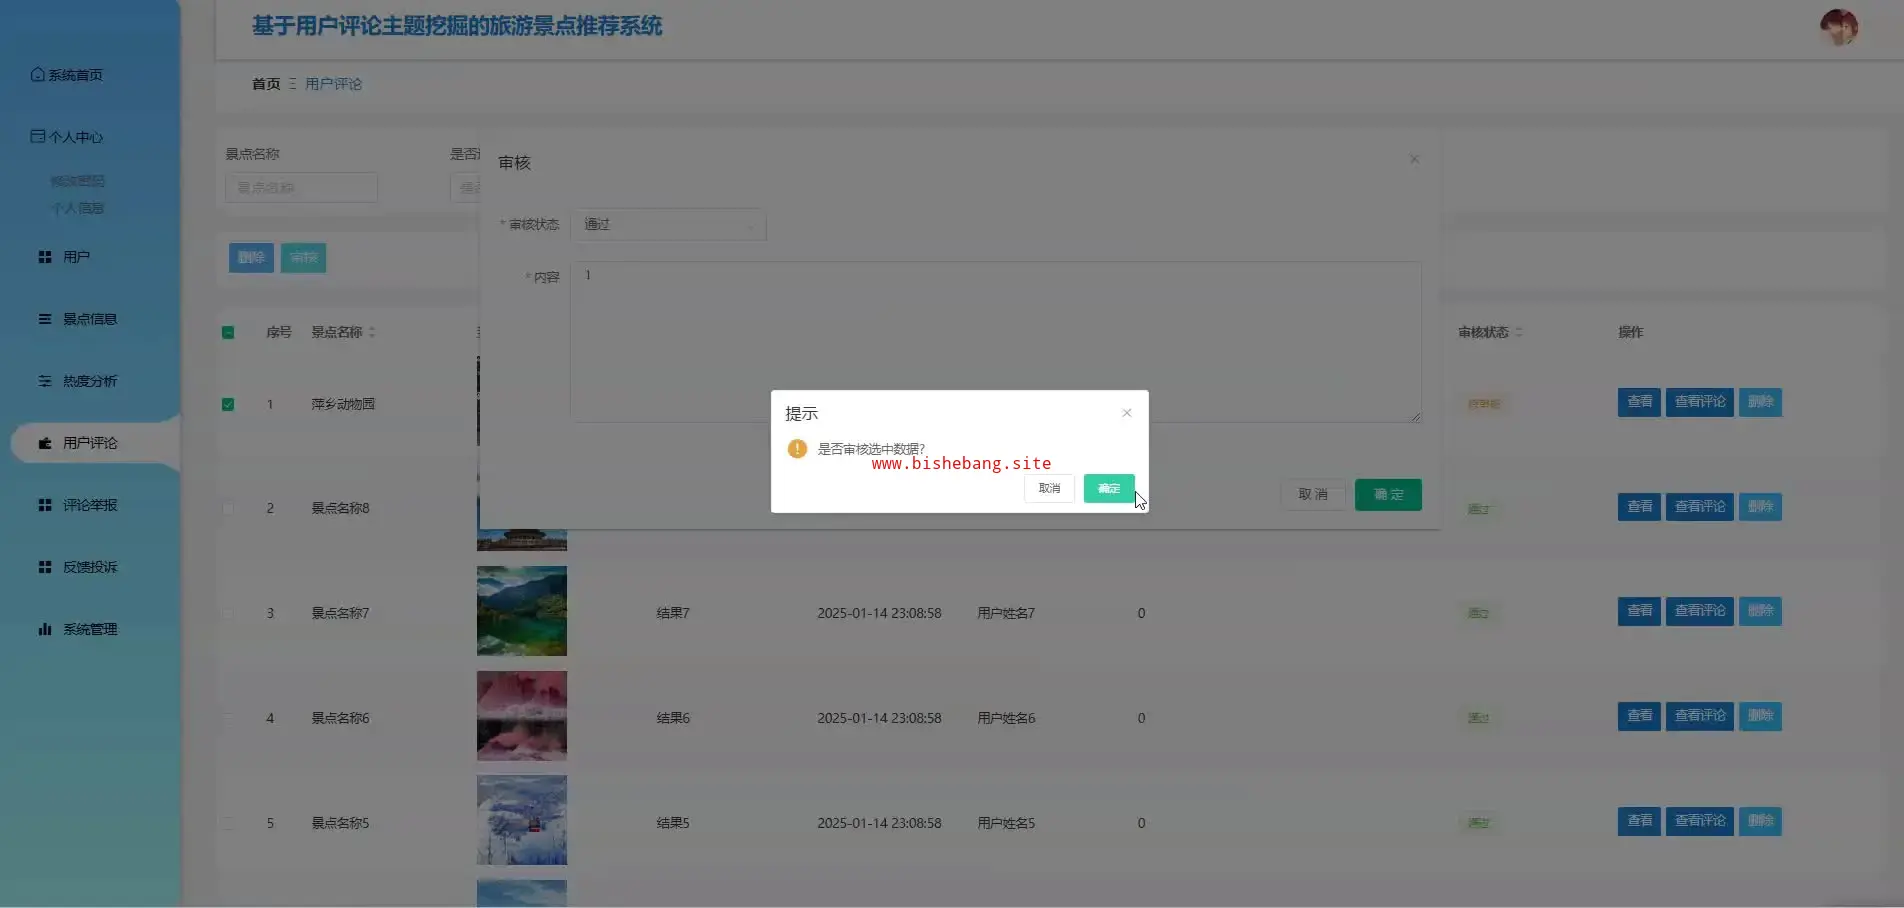Click the 景点信息 list icon in sidebar
The height and width of the screenshot is (908, 1904).
pos(45,319)
